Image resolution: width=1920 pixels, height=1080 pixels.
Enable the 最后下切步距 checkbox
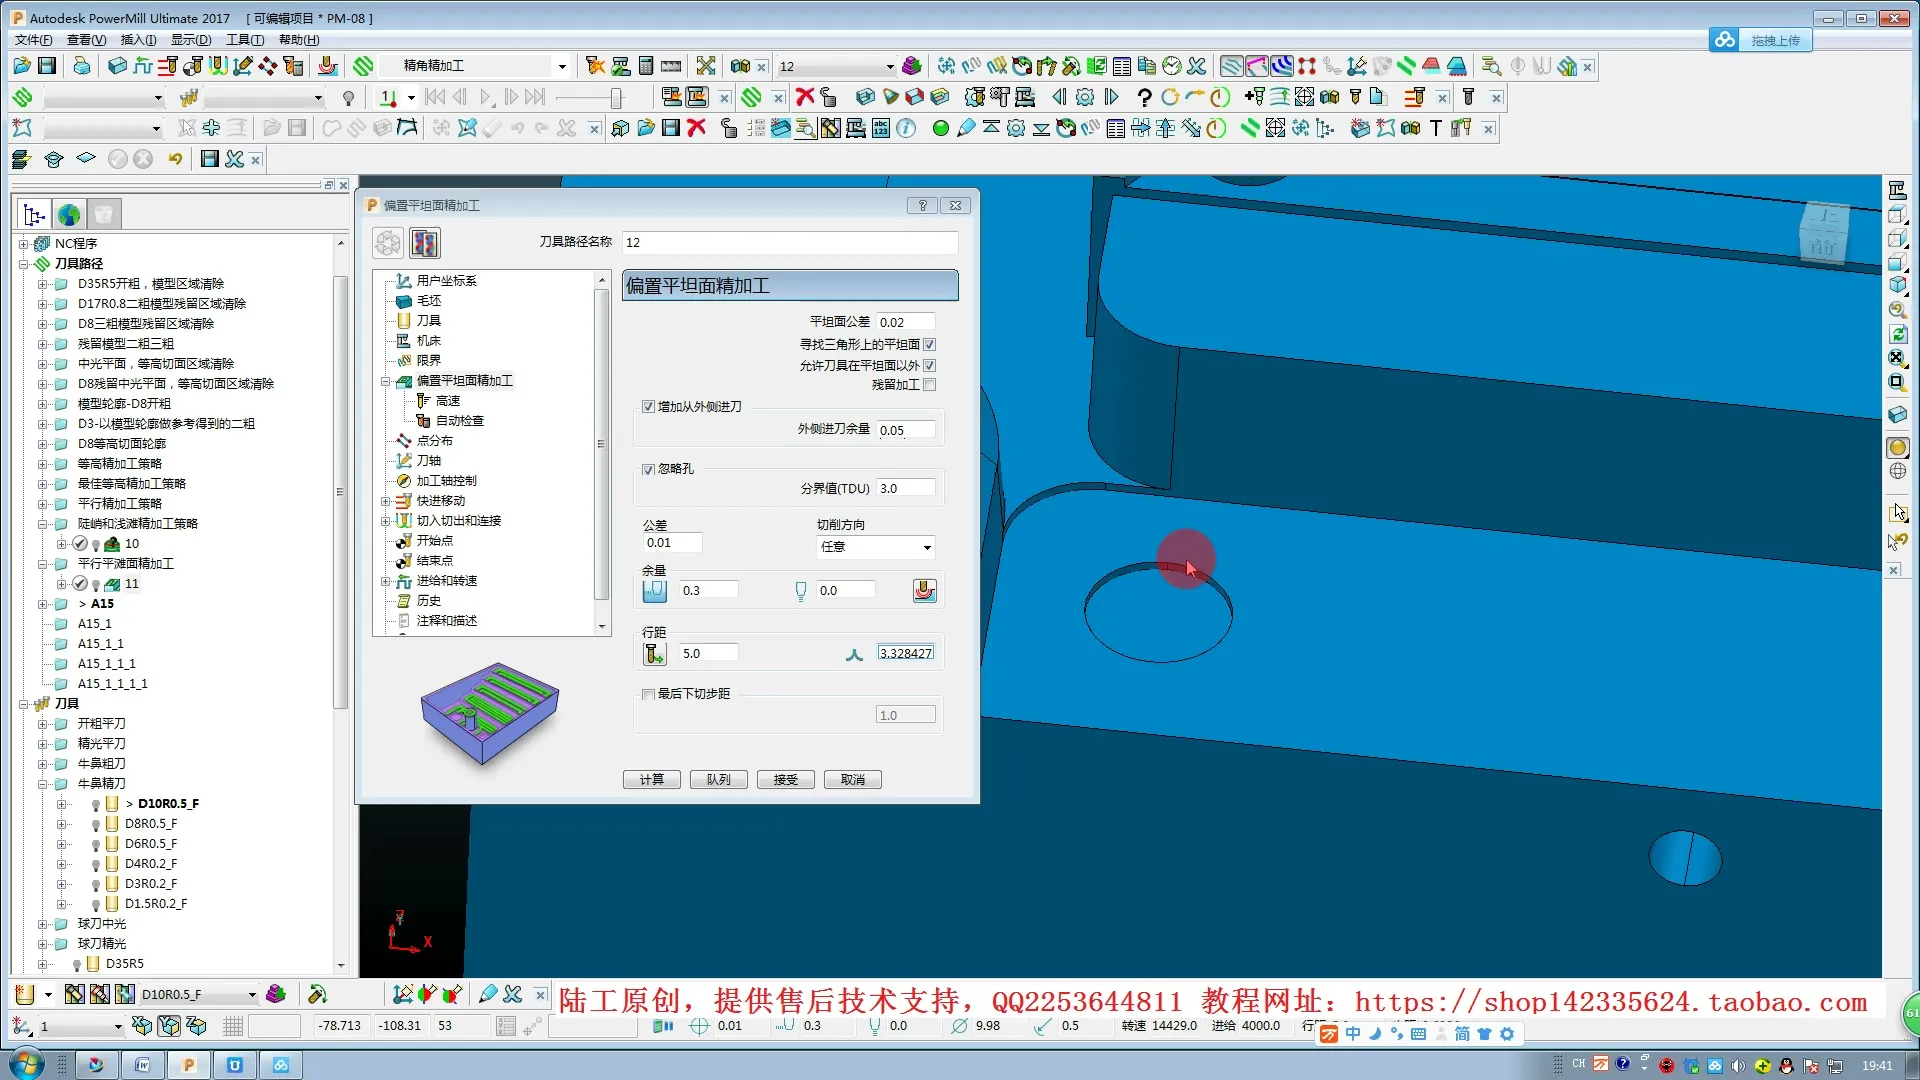click(x=648, y=694)
